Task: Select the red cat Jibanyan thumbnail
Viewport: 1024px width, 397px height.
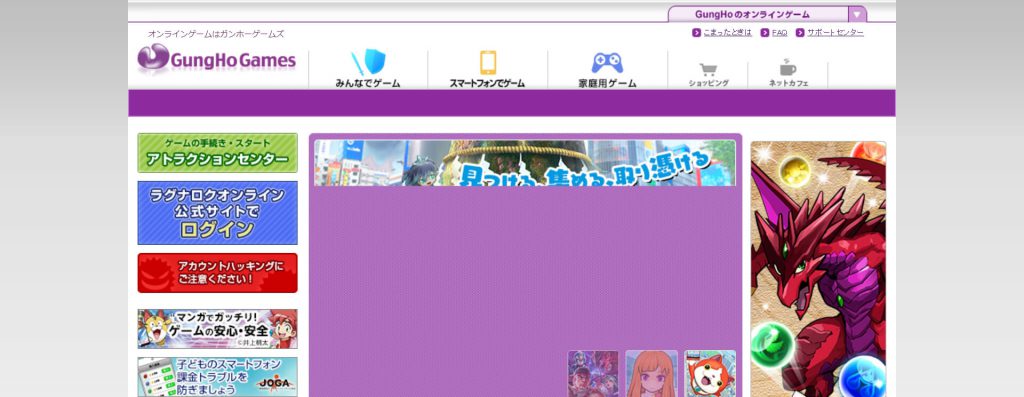Action: pyautogui.click(x=710, y=373)
